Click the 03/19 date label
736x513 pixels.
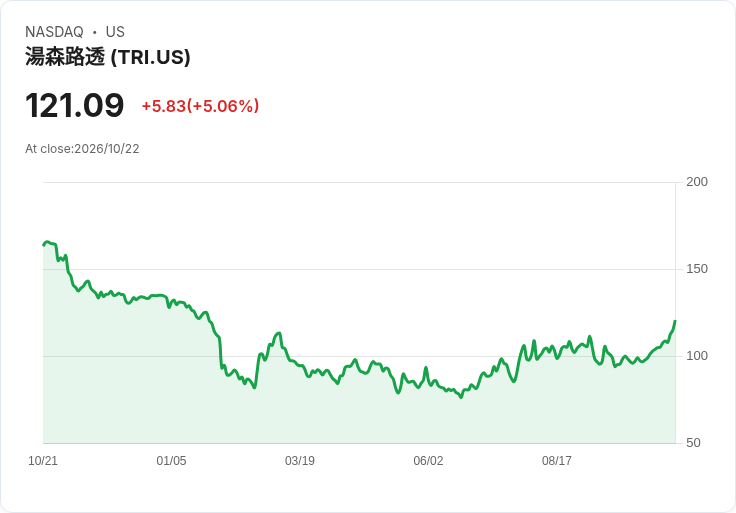(299, 460)
